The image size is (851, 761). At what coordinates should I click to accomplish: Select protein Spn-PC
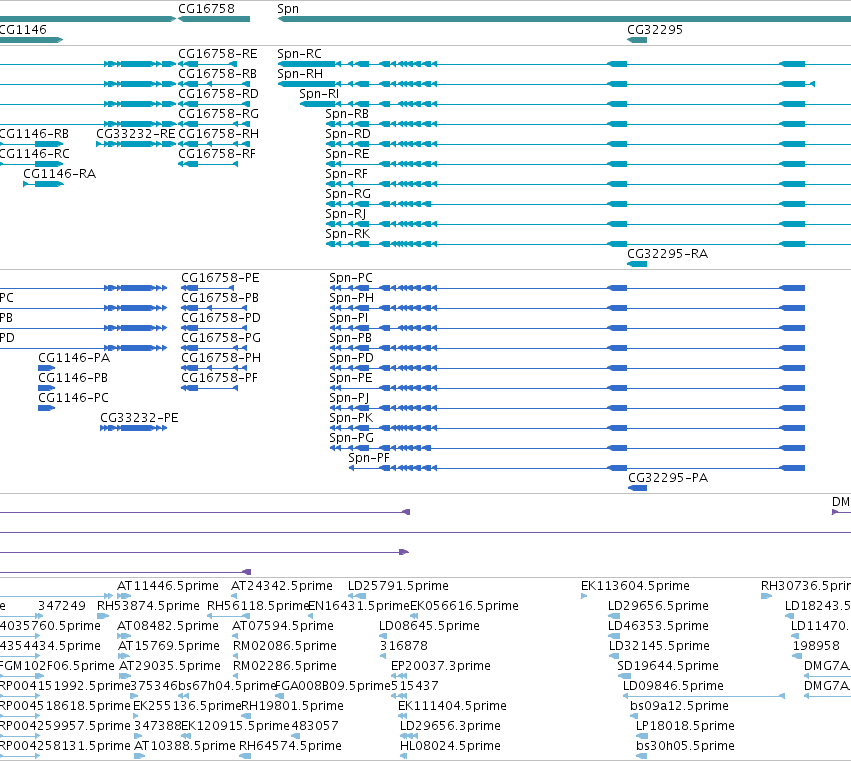coord(351,278)
